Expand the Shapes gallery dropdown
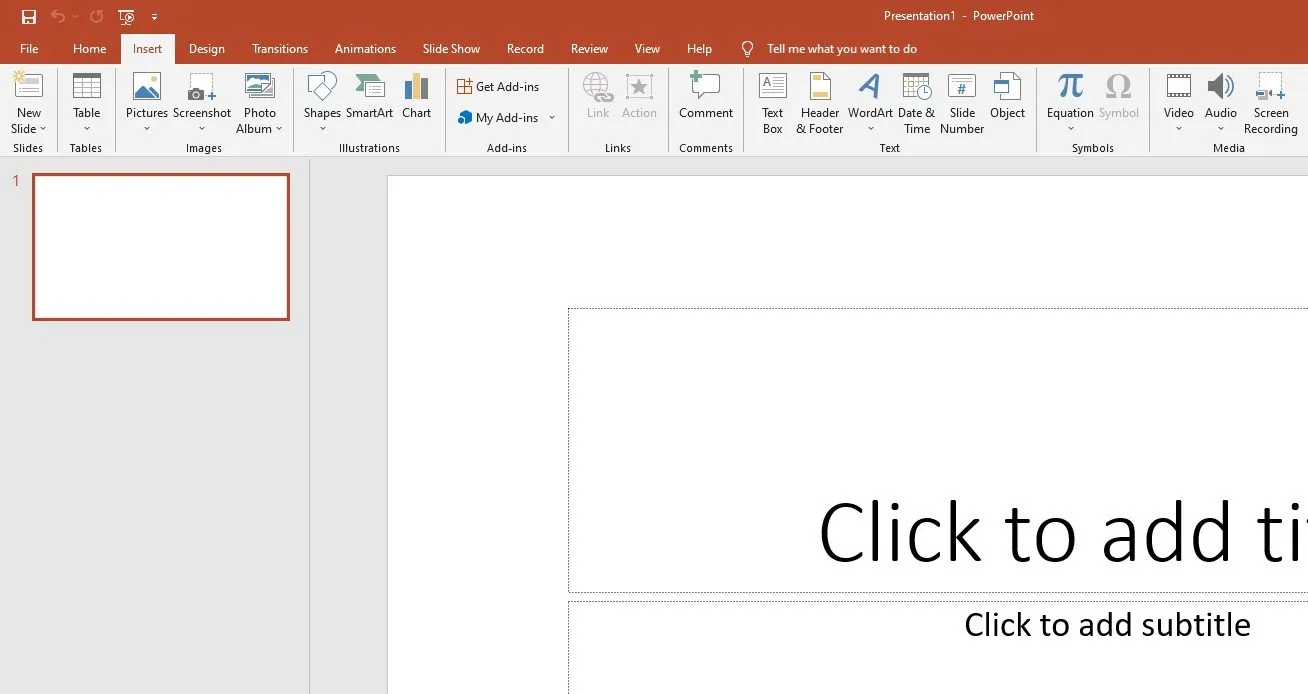The image size is (1308, 694). [322, 129]
